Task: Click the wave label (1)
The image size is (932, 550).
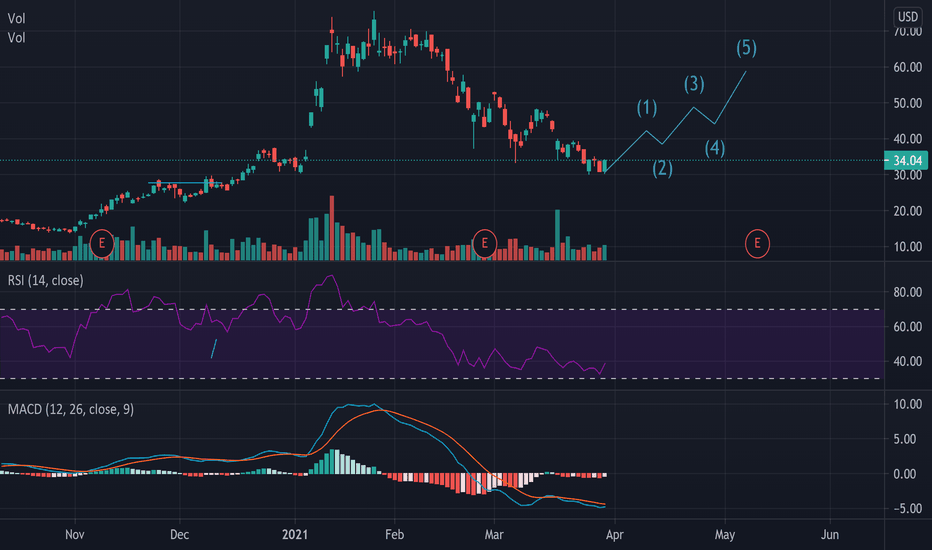Action: [647, 108]
